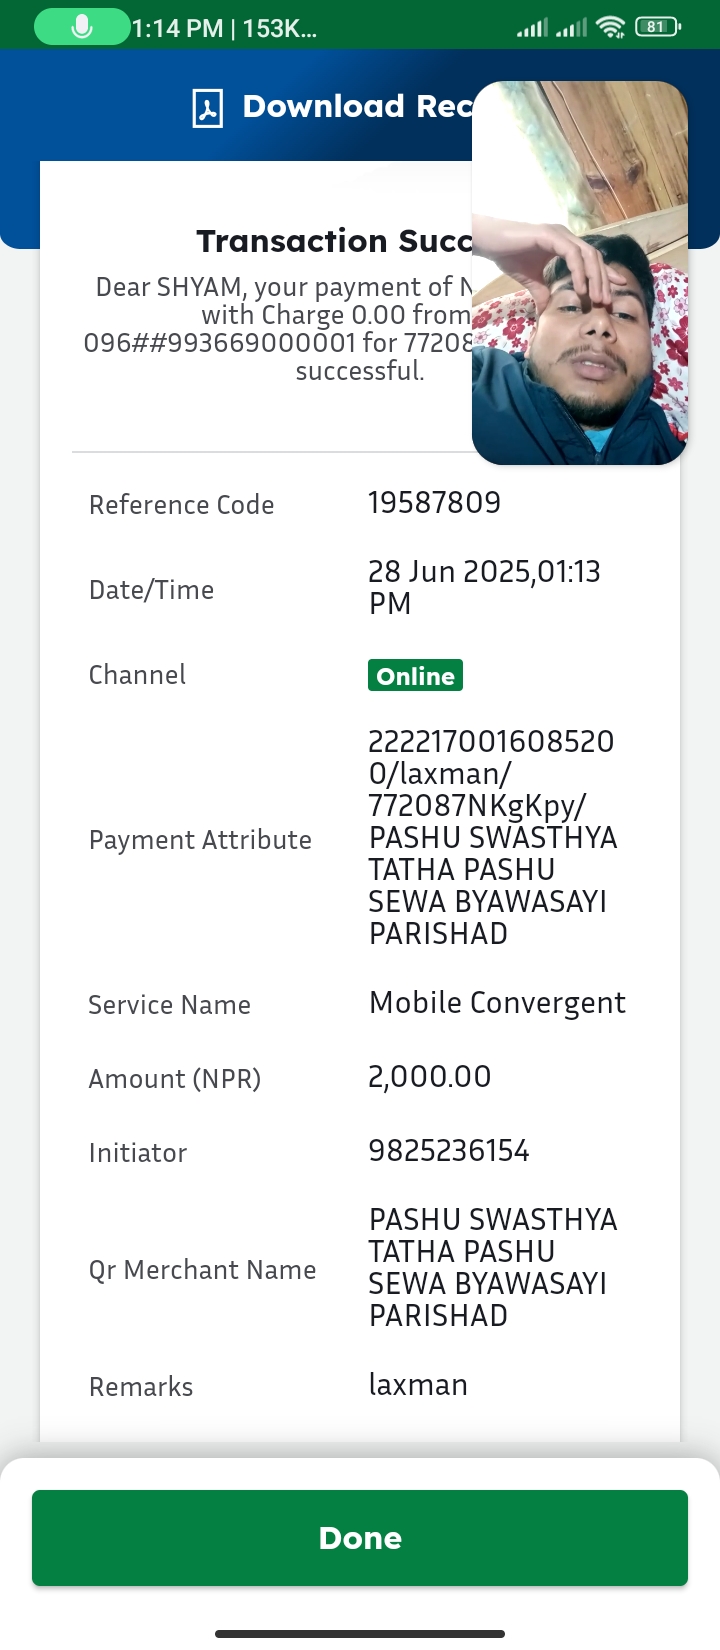Image resolution: width=720 pixels, height=1650 pixels.
Task: Tap the Download Receipt text
Action: (x=357, y=106)
